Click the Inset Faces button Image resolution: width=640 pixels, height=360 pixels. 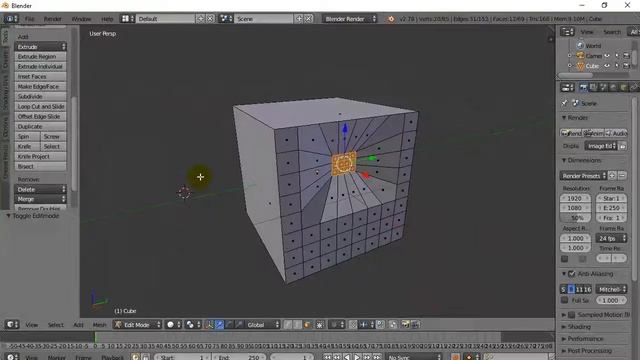[x=40, y=77]
